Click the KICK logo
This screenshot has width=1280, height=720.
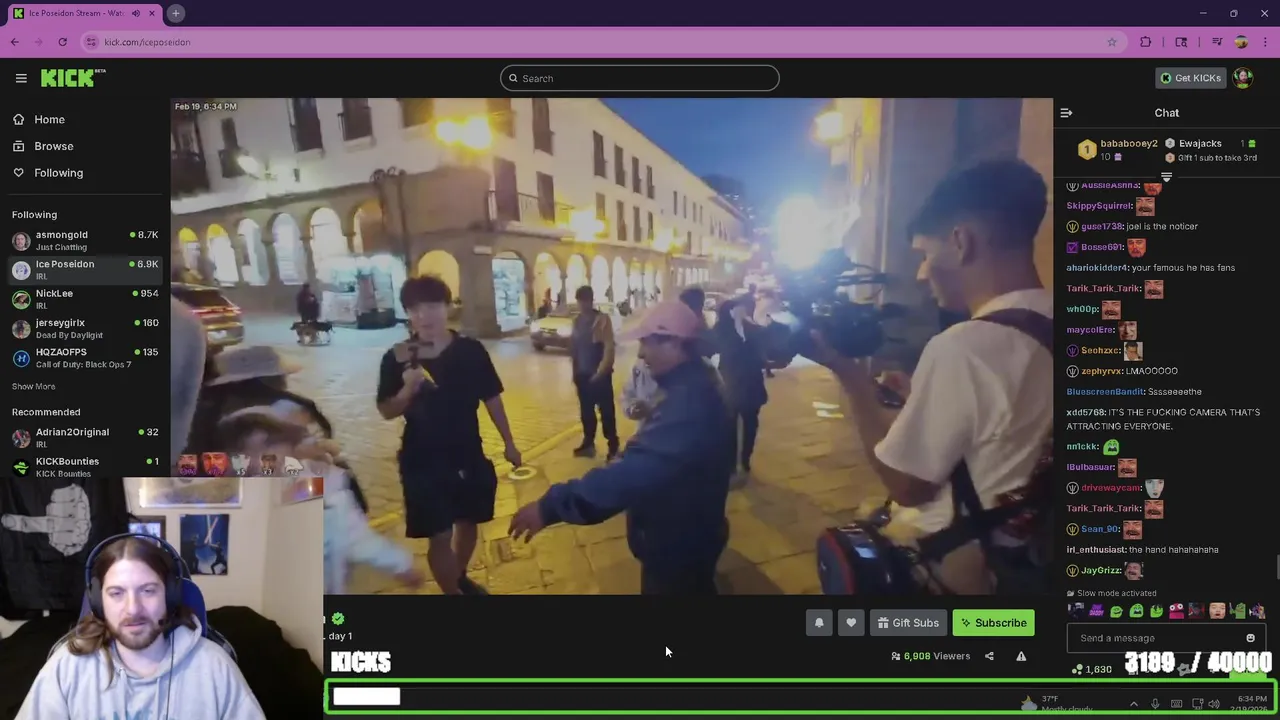pos(73,78)
